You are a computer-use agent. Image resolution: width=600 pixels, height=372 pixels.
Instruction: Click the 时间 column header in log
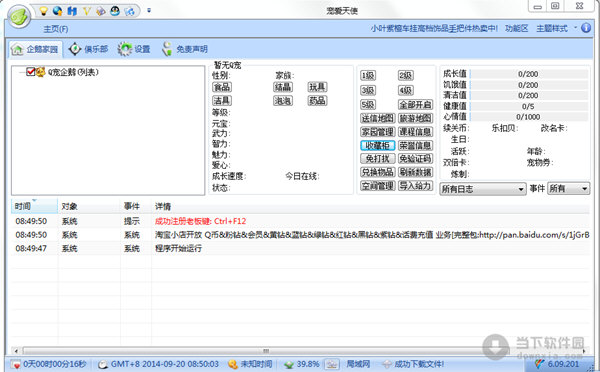(34, 206)
